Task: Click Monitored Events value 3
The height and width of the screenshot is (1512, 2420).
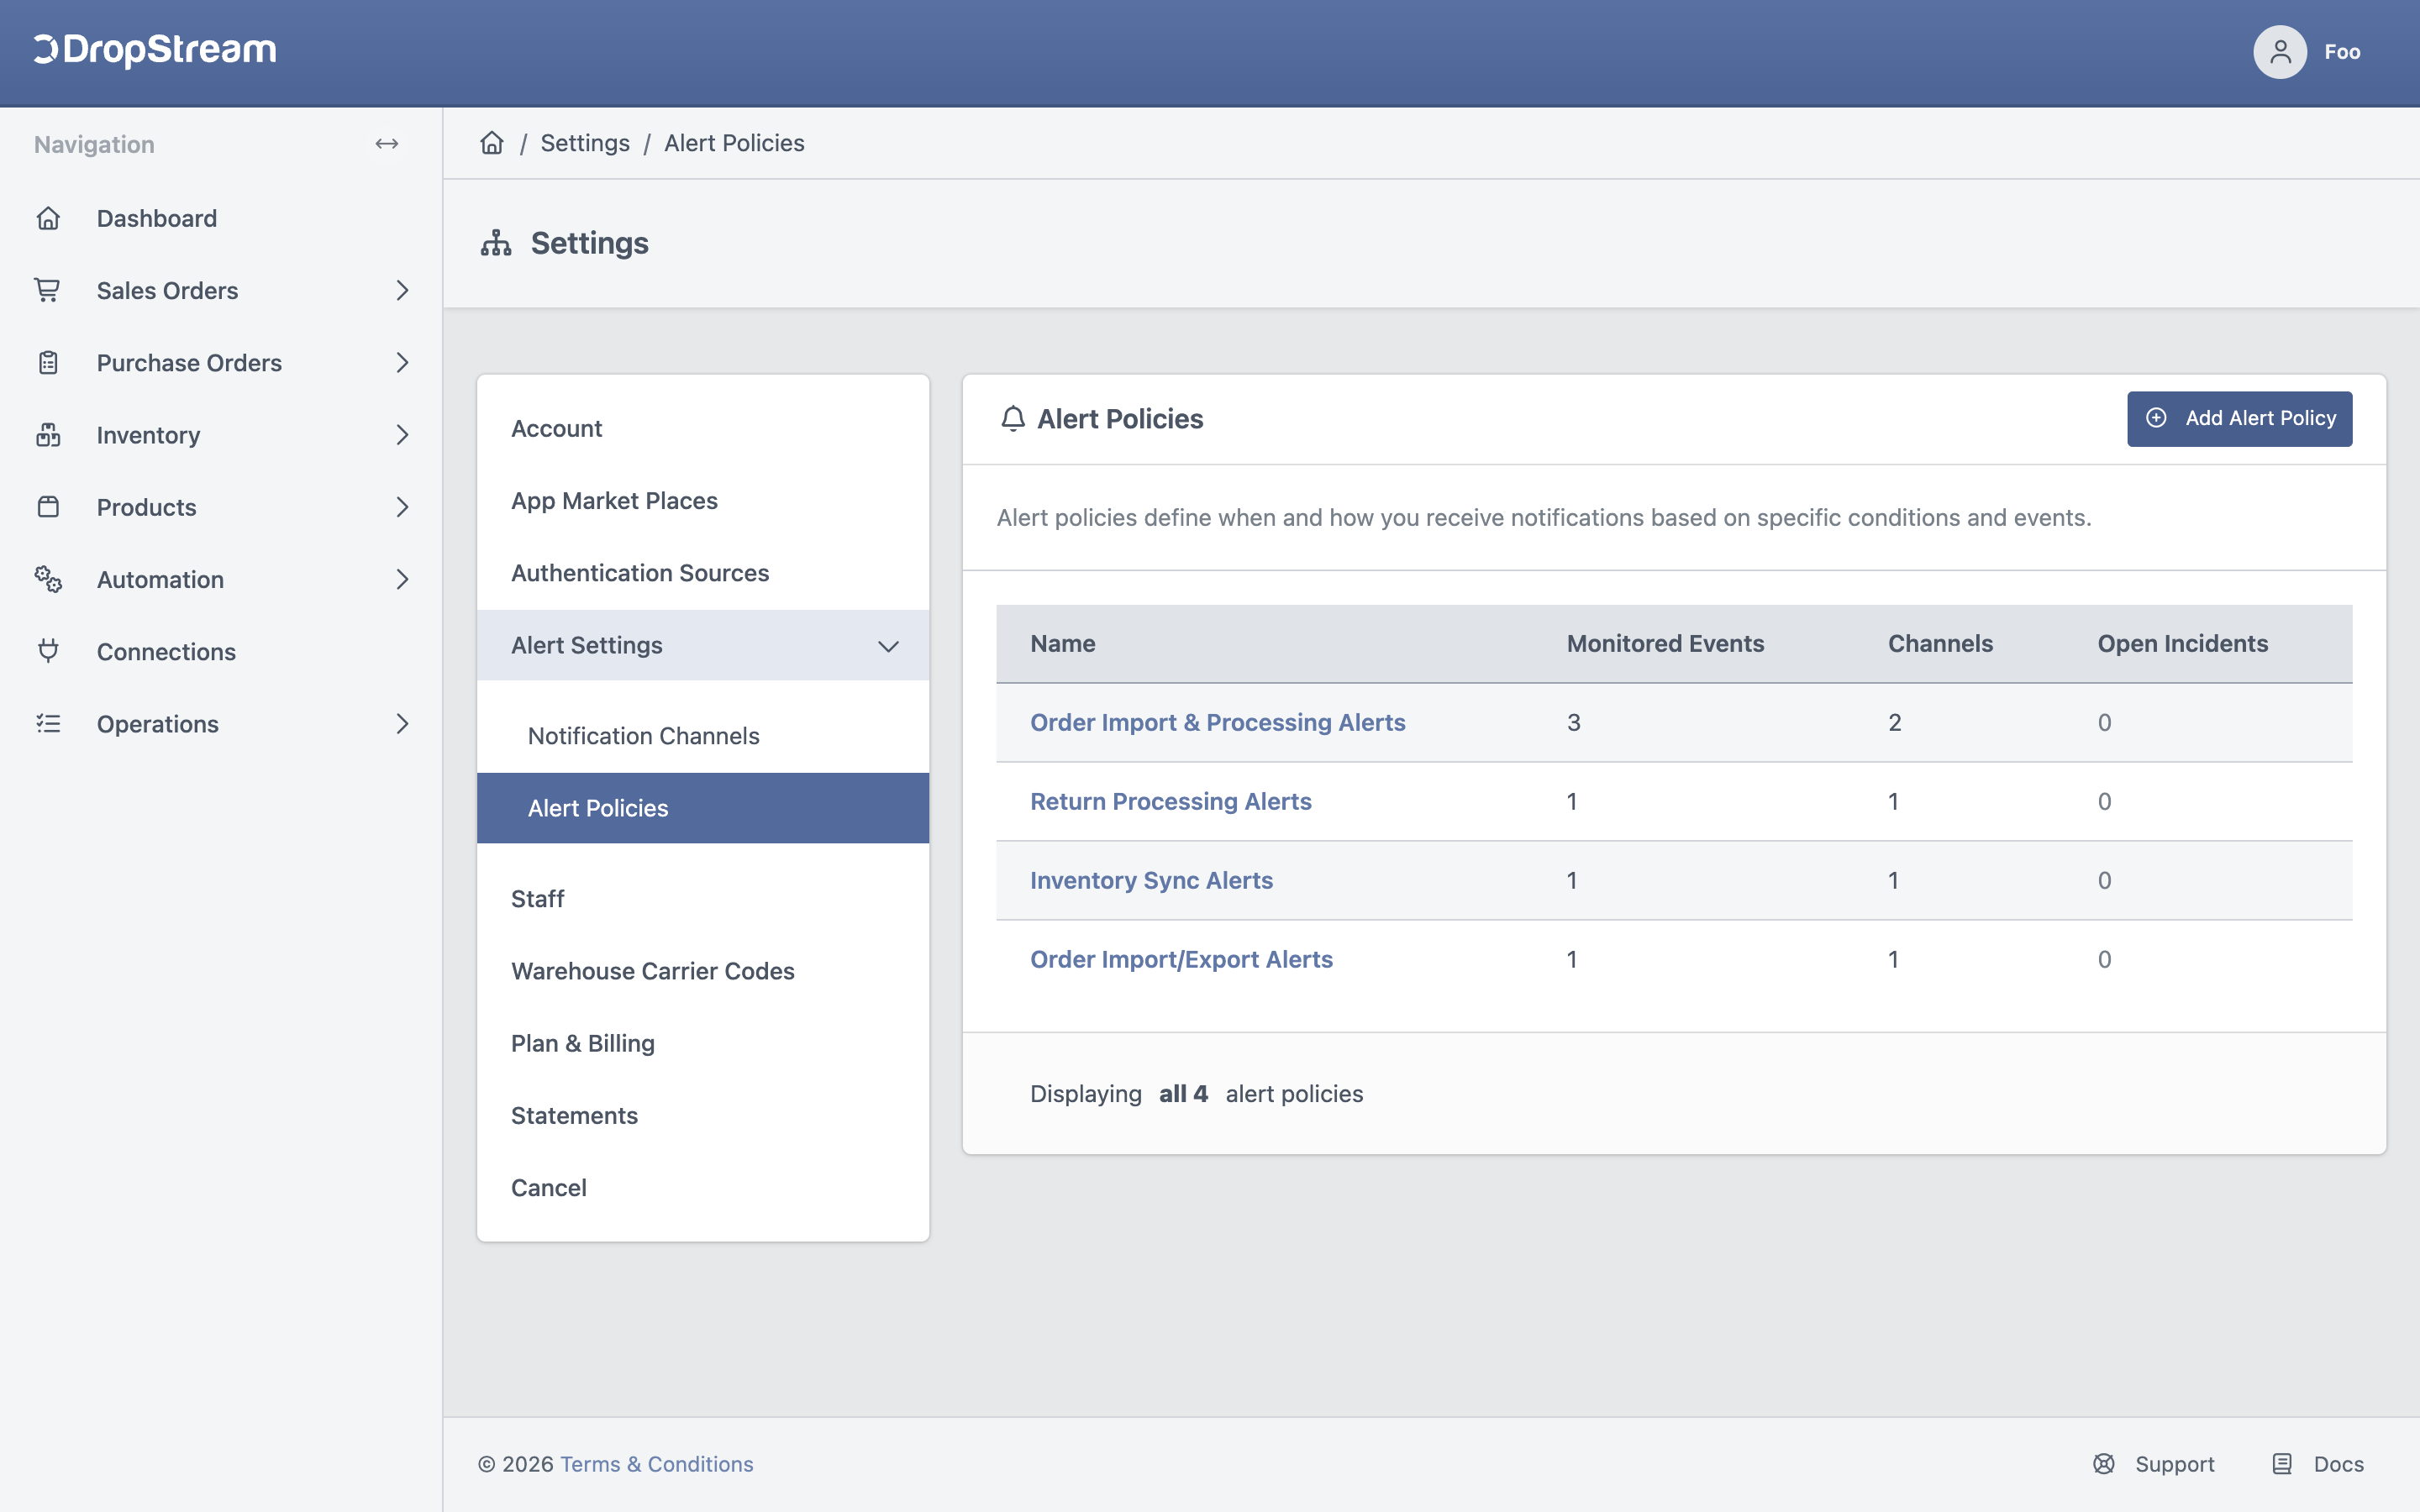Action: [1574, 722]
